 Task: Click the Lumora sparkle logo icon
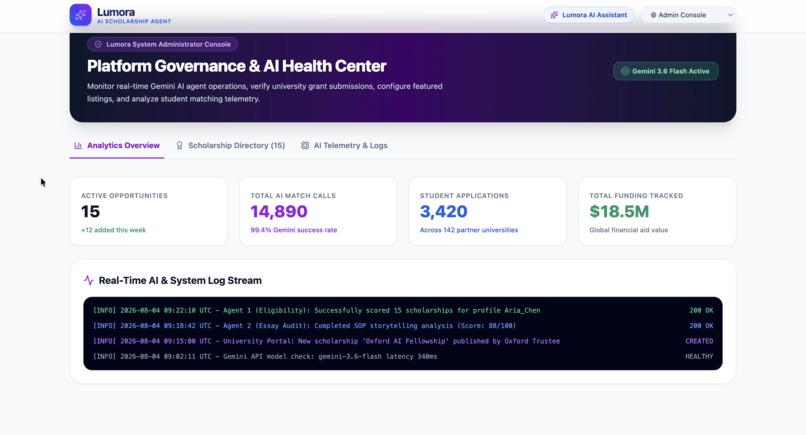click(80, 15)
